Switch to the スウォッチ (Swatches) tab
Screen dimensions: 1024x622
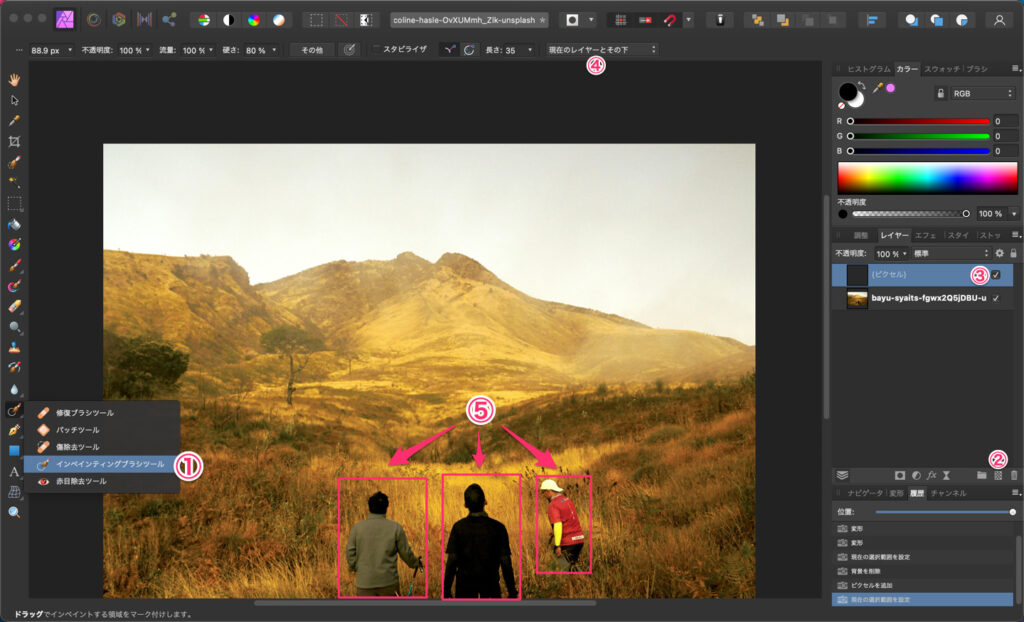[x=942, y=69]
